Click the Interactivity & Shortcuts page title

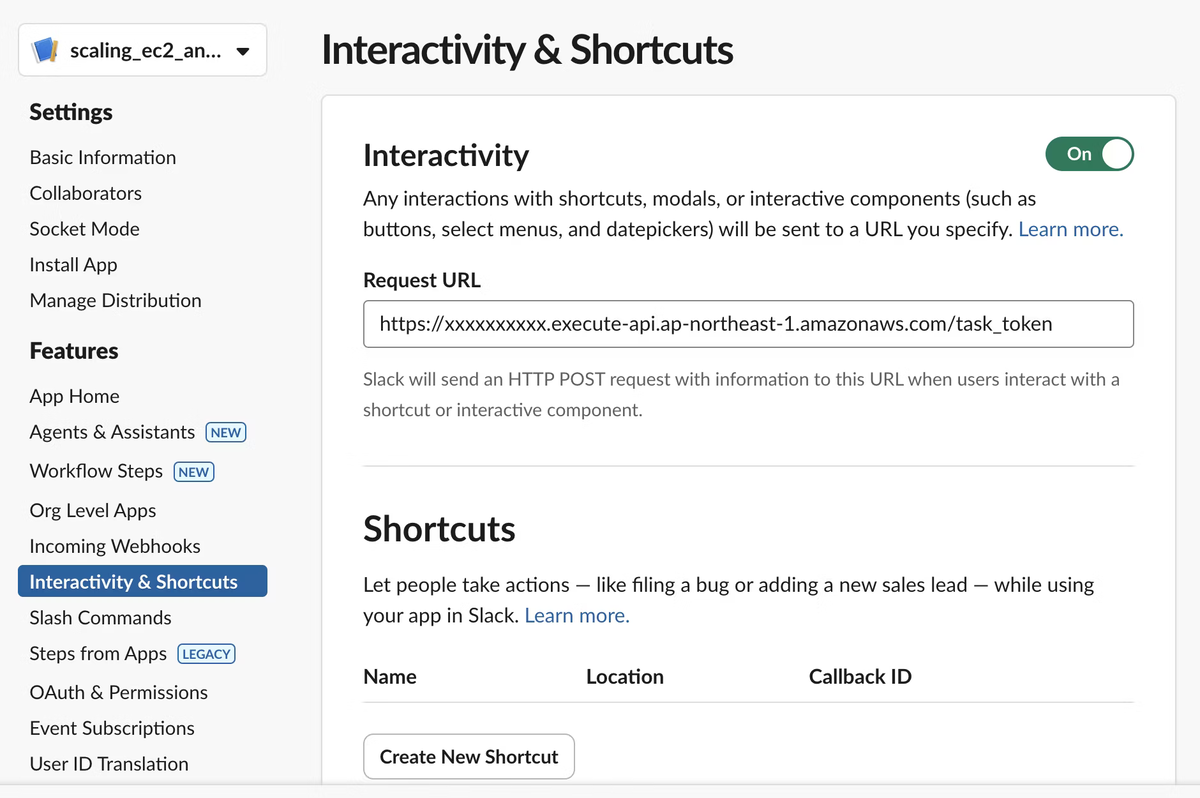527,51
